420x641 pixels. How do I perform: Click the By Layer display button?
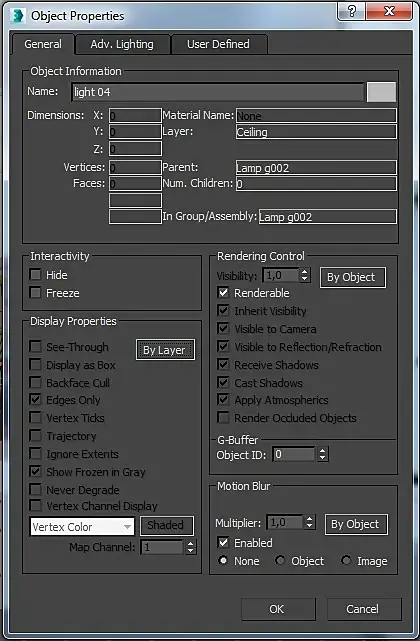tap(165, 350)
